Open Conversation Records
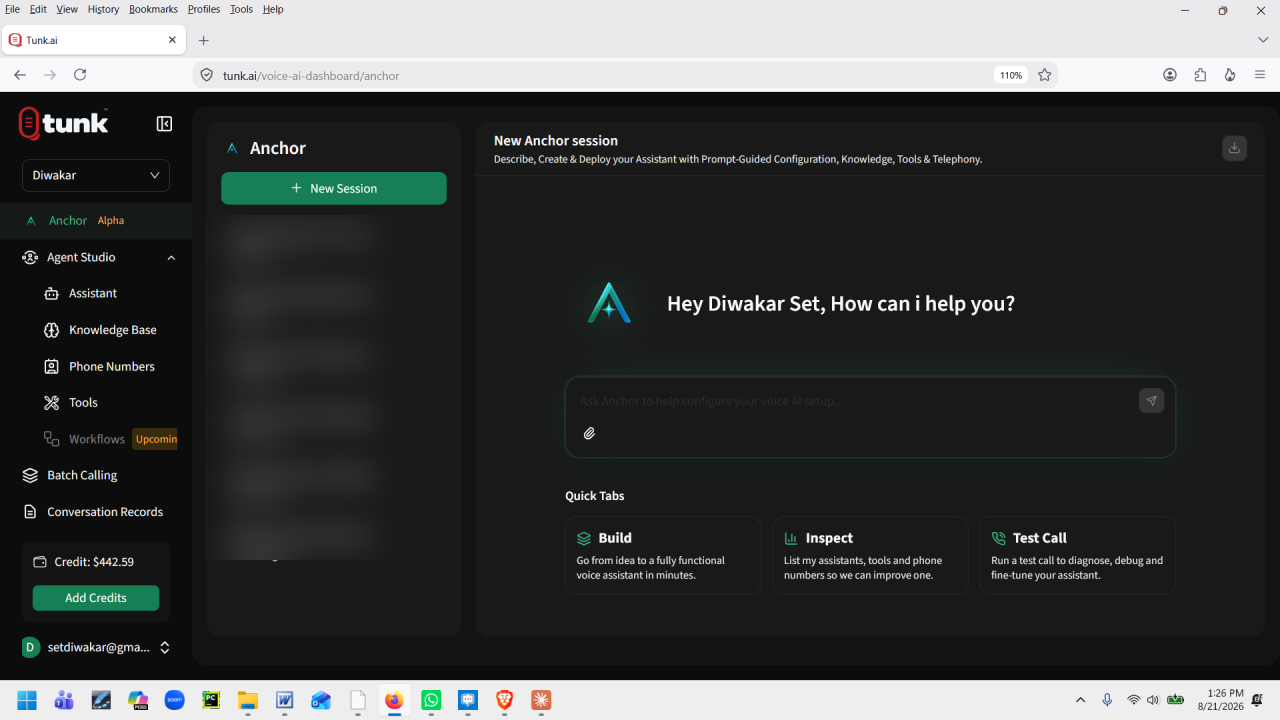 click(104, 512)
